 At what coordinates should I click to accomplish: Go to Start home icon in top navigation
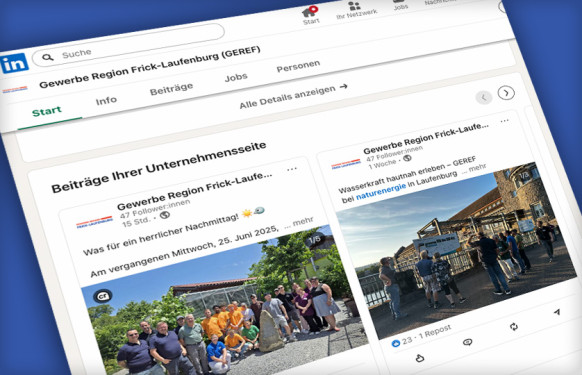tap(310, 14)
